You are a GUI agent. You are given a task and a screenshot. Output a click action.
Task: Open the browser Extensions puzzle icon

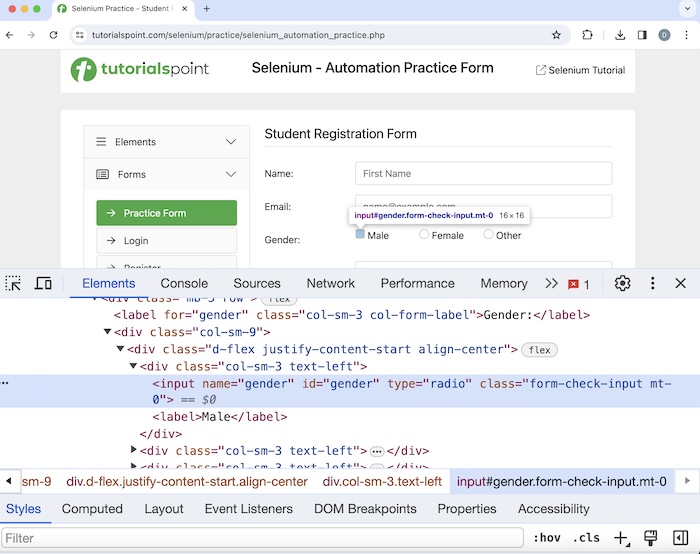pyautogui.click(x=587, y=35)
